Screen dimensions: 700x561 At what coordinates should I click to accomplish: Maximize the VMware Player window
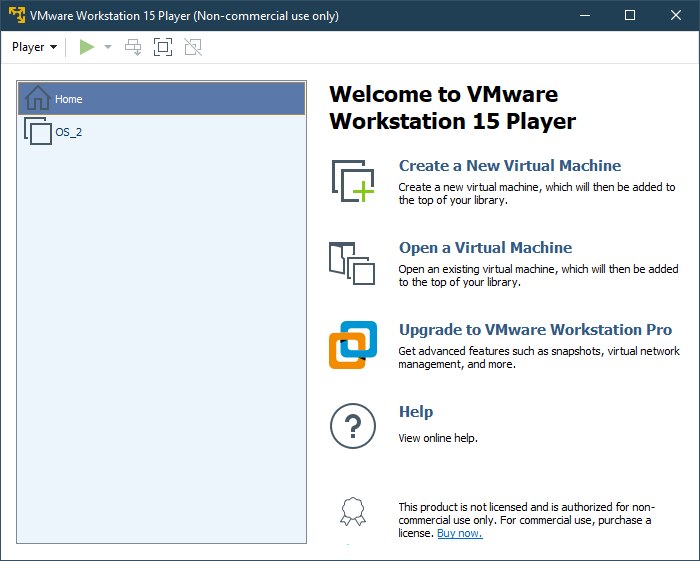pyautogui.click(x=630, y=15)
